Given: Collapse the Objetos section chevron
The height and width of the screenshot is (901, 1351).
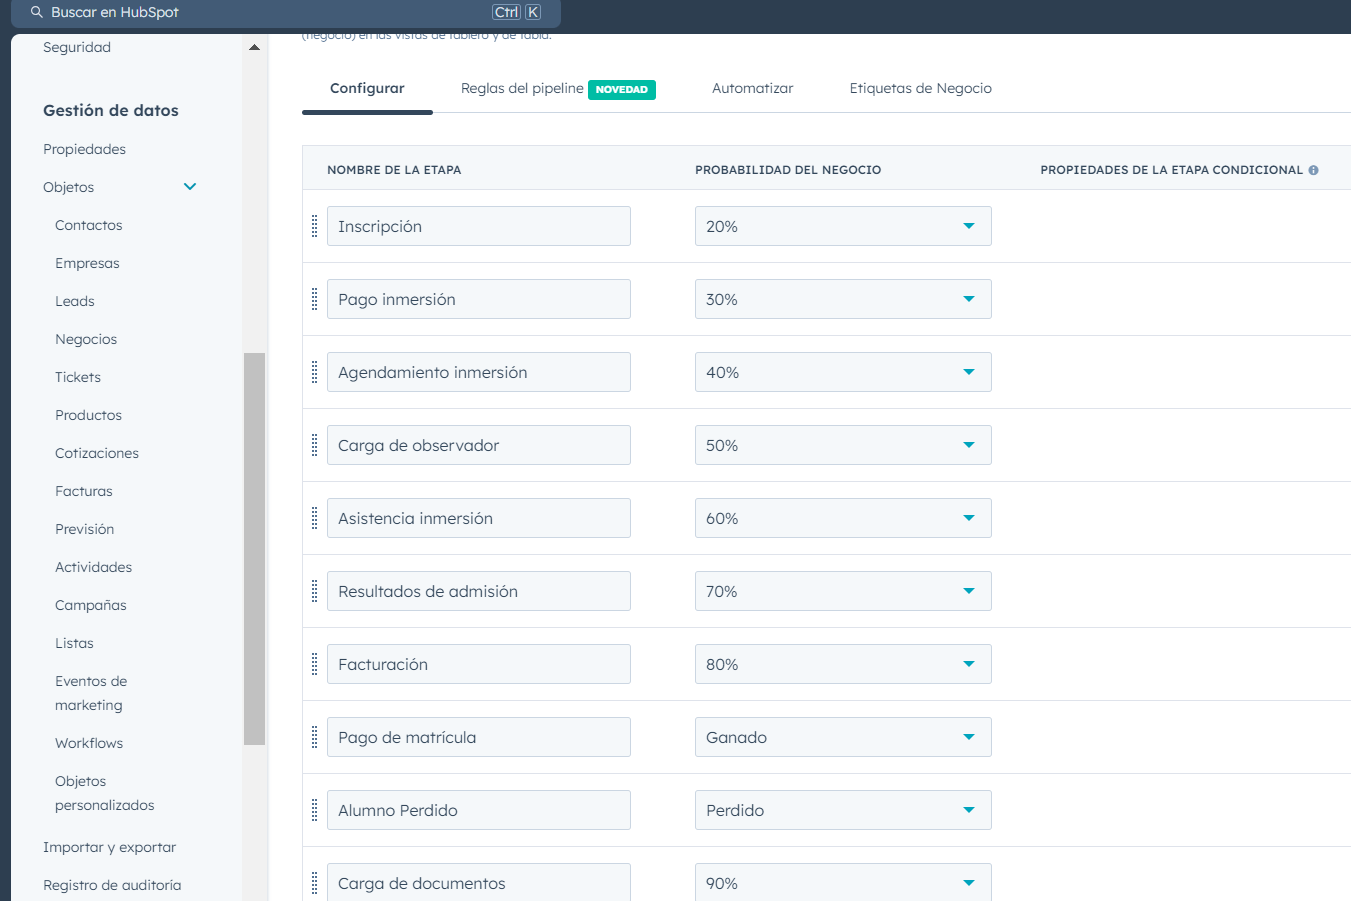Looking at the screenshot, I should pos(190,187).
